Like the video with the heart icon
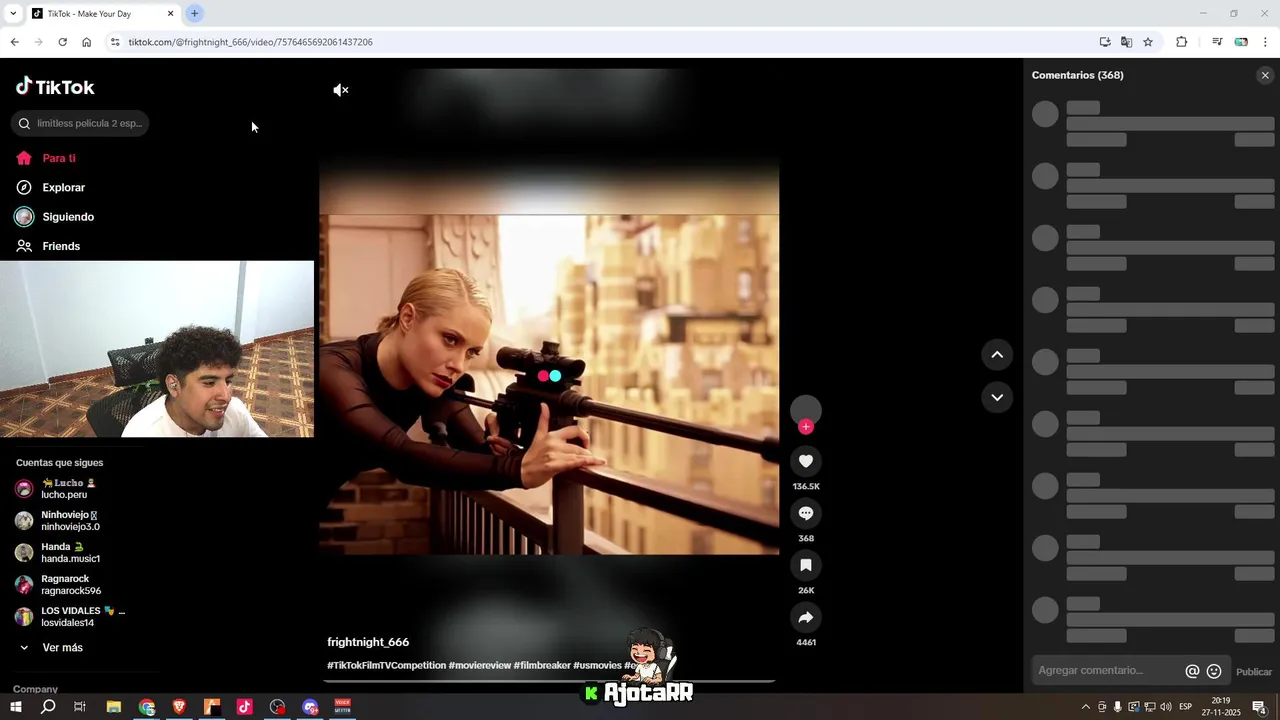Screen dimensions: 1280x720 (x=806, y=461)
